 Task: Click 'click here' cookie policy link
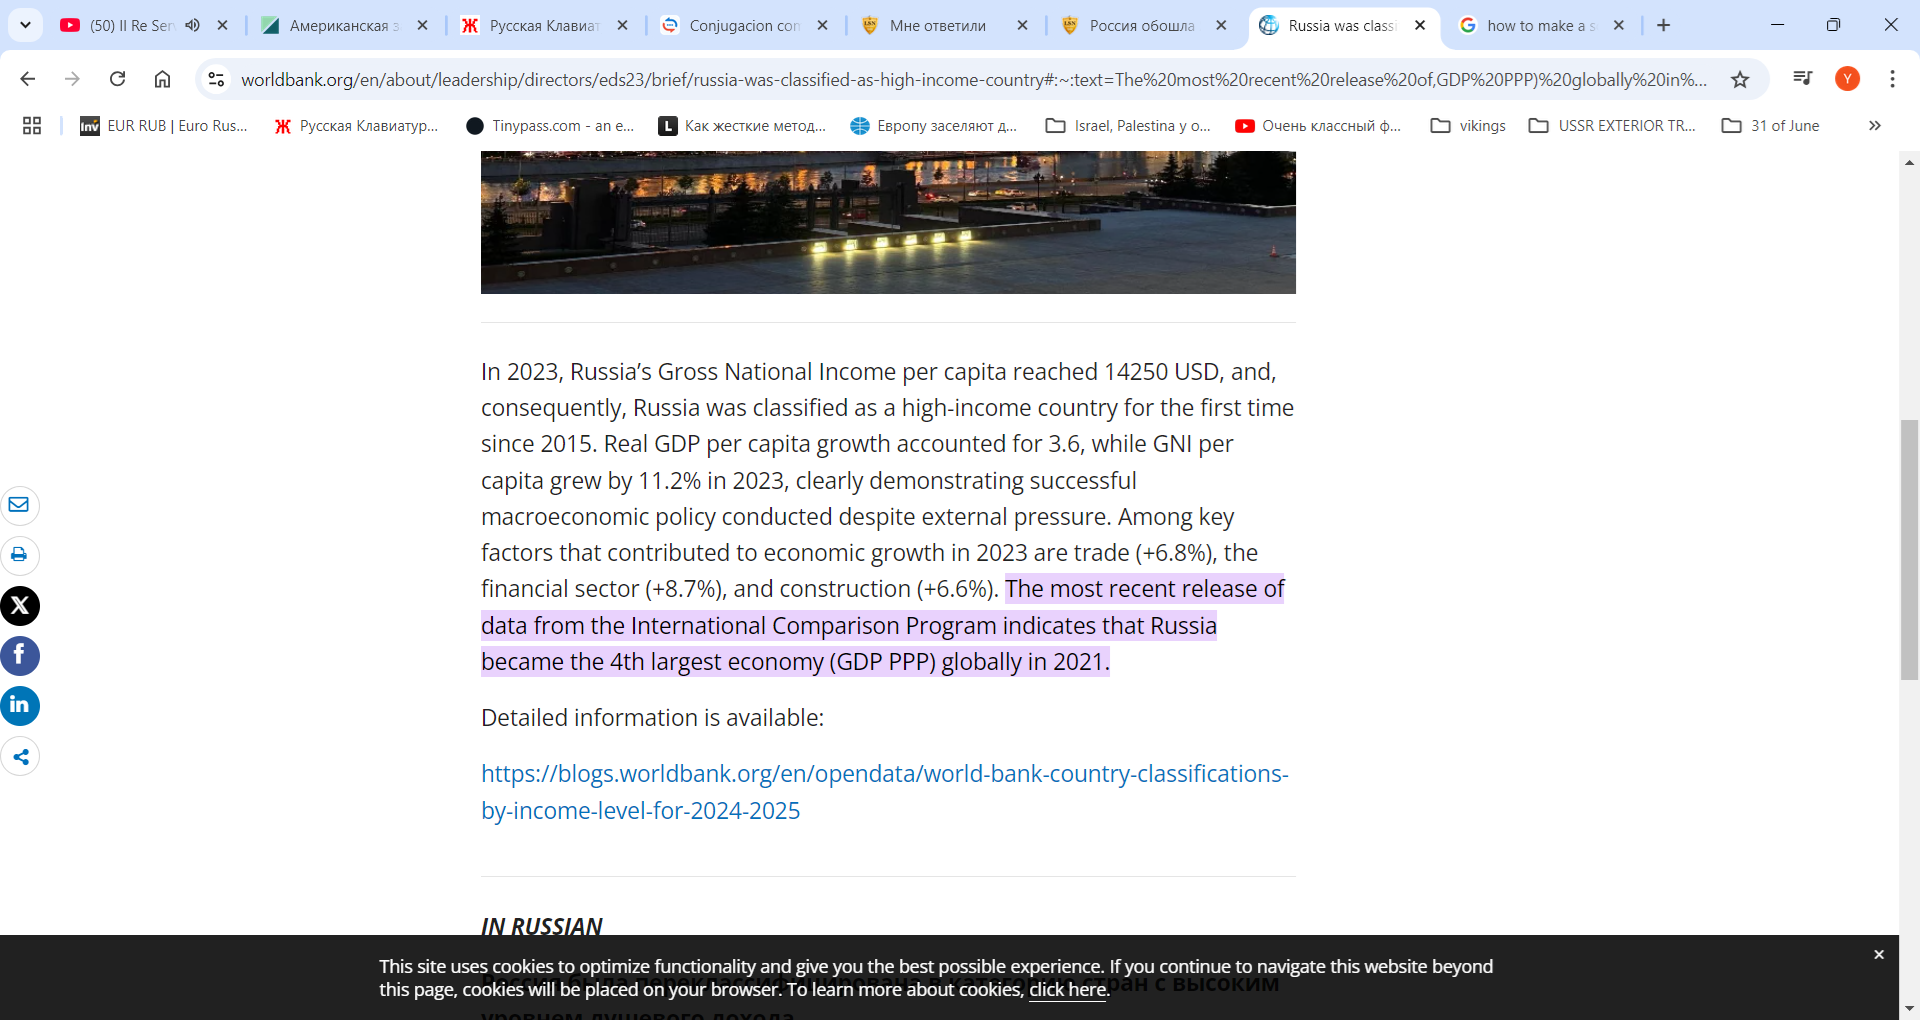[1067, 990]
